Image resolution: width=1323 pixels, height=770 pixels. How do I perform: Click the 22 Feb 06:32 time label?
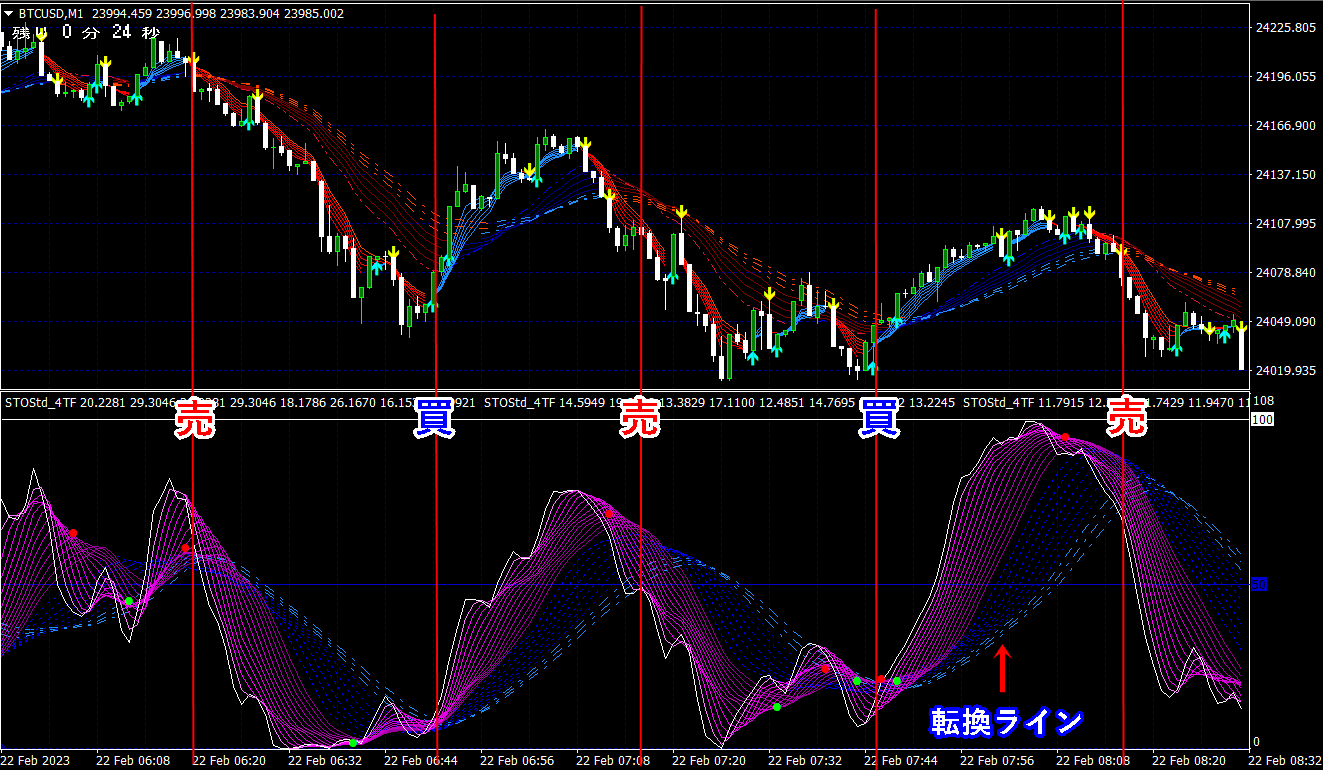(325, 760)
